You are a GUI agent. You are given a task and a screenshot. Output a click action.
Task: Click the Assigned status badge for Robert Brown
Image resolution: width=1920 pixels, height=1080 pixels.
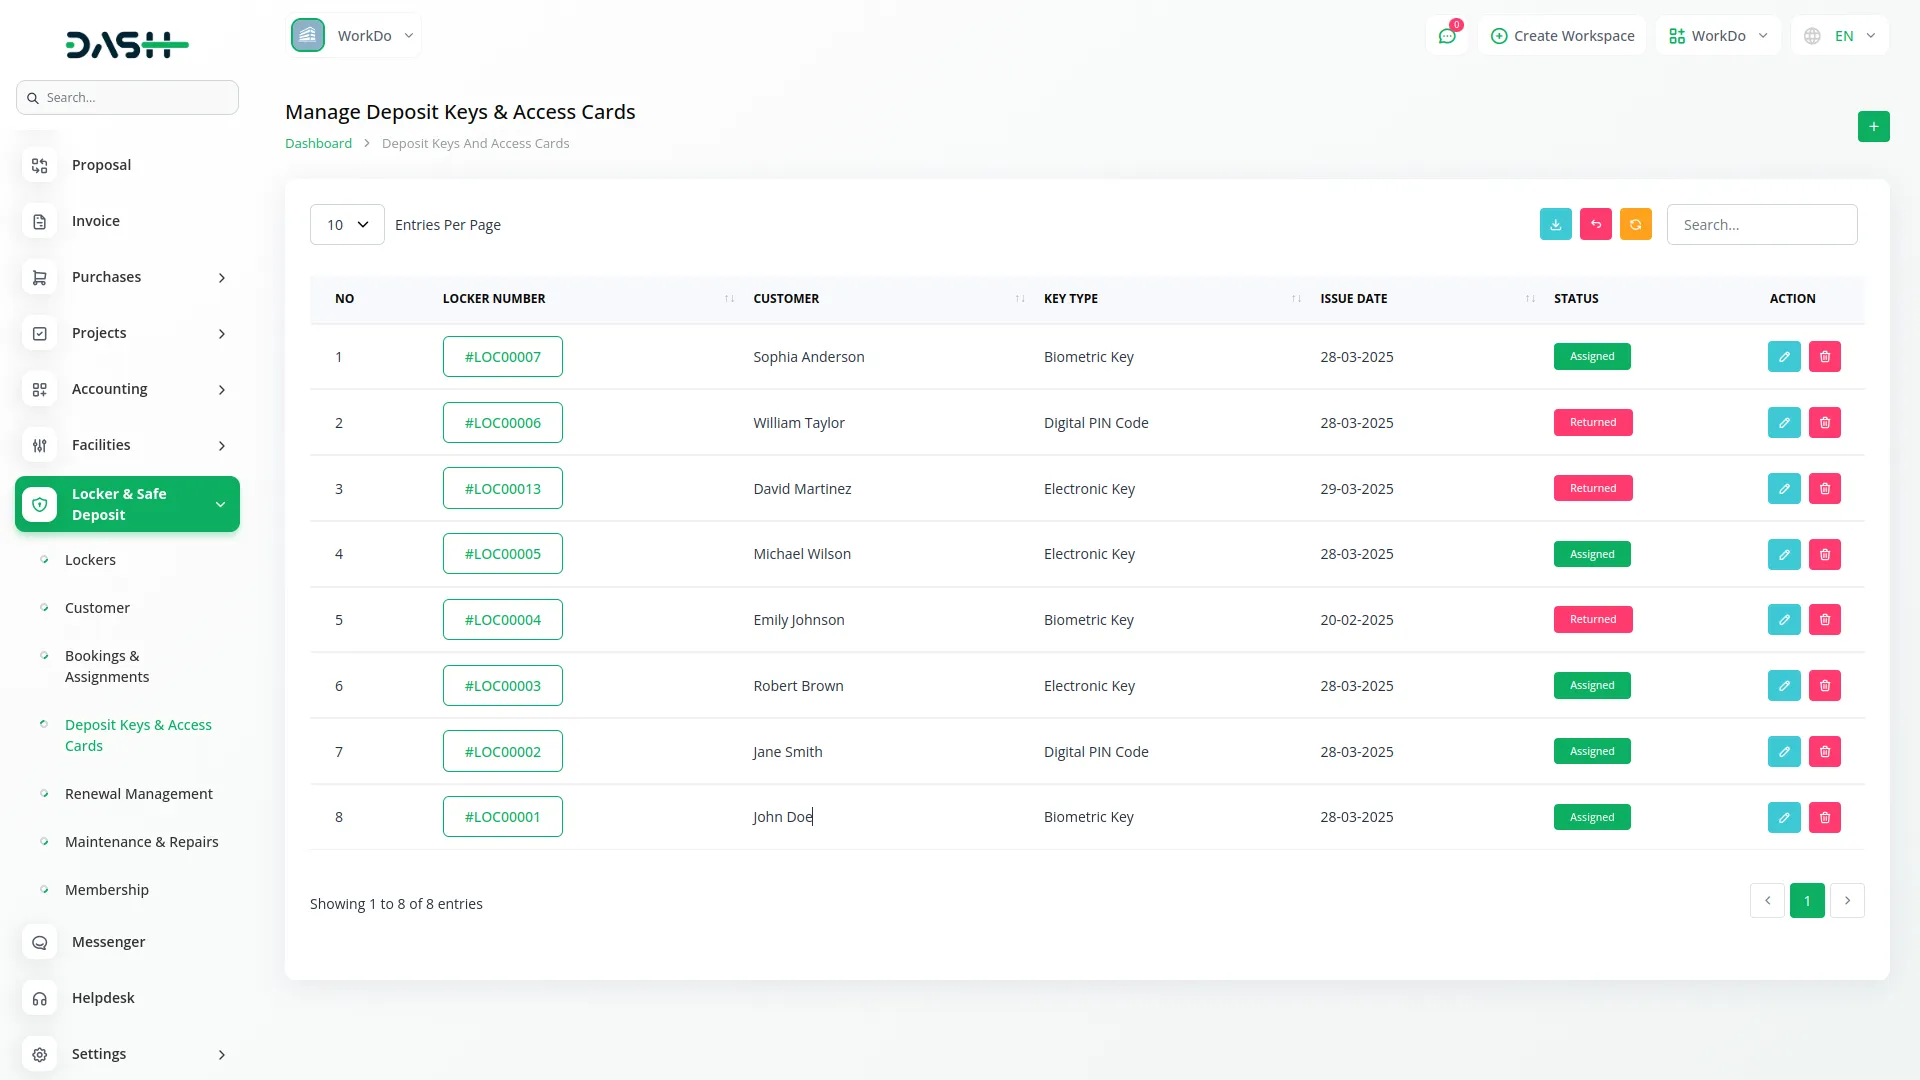tap(1591, 685)
